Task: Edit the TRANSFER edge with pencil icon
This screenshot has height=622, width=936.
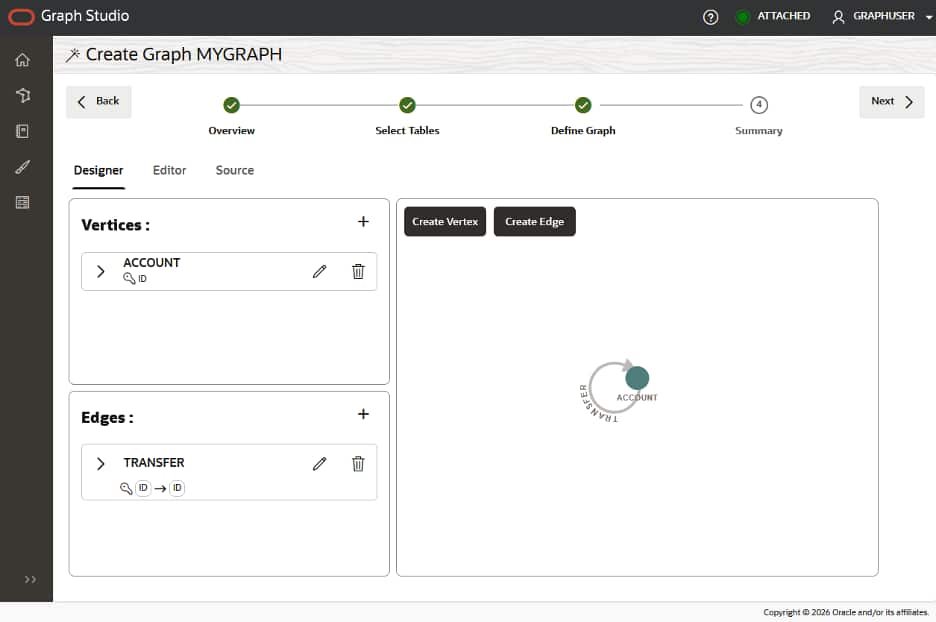Action: point(319,464)
